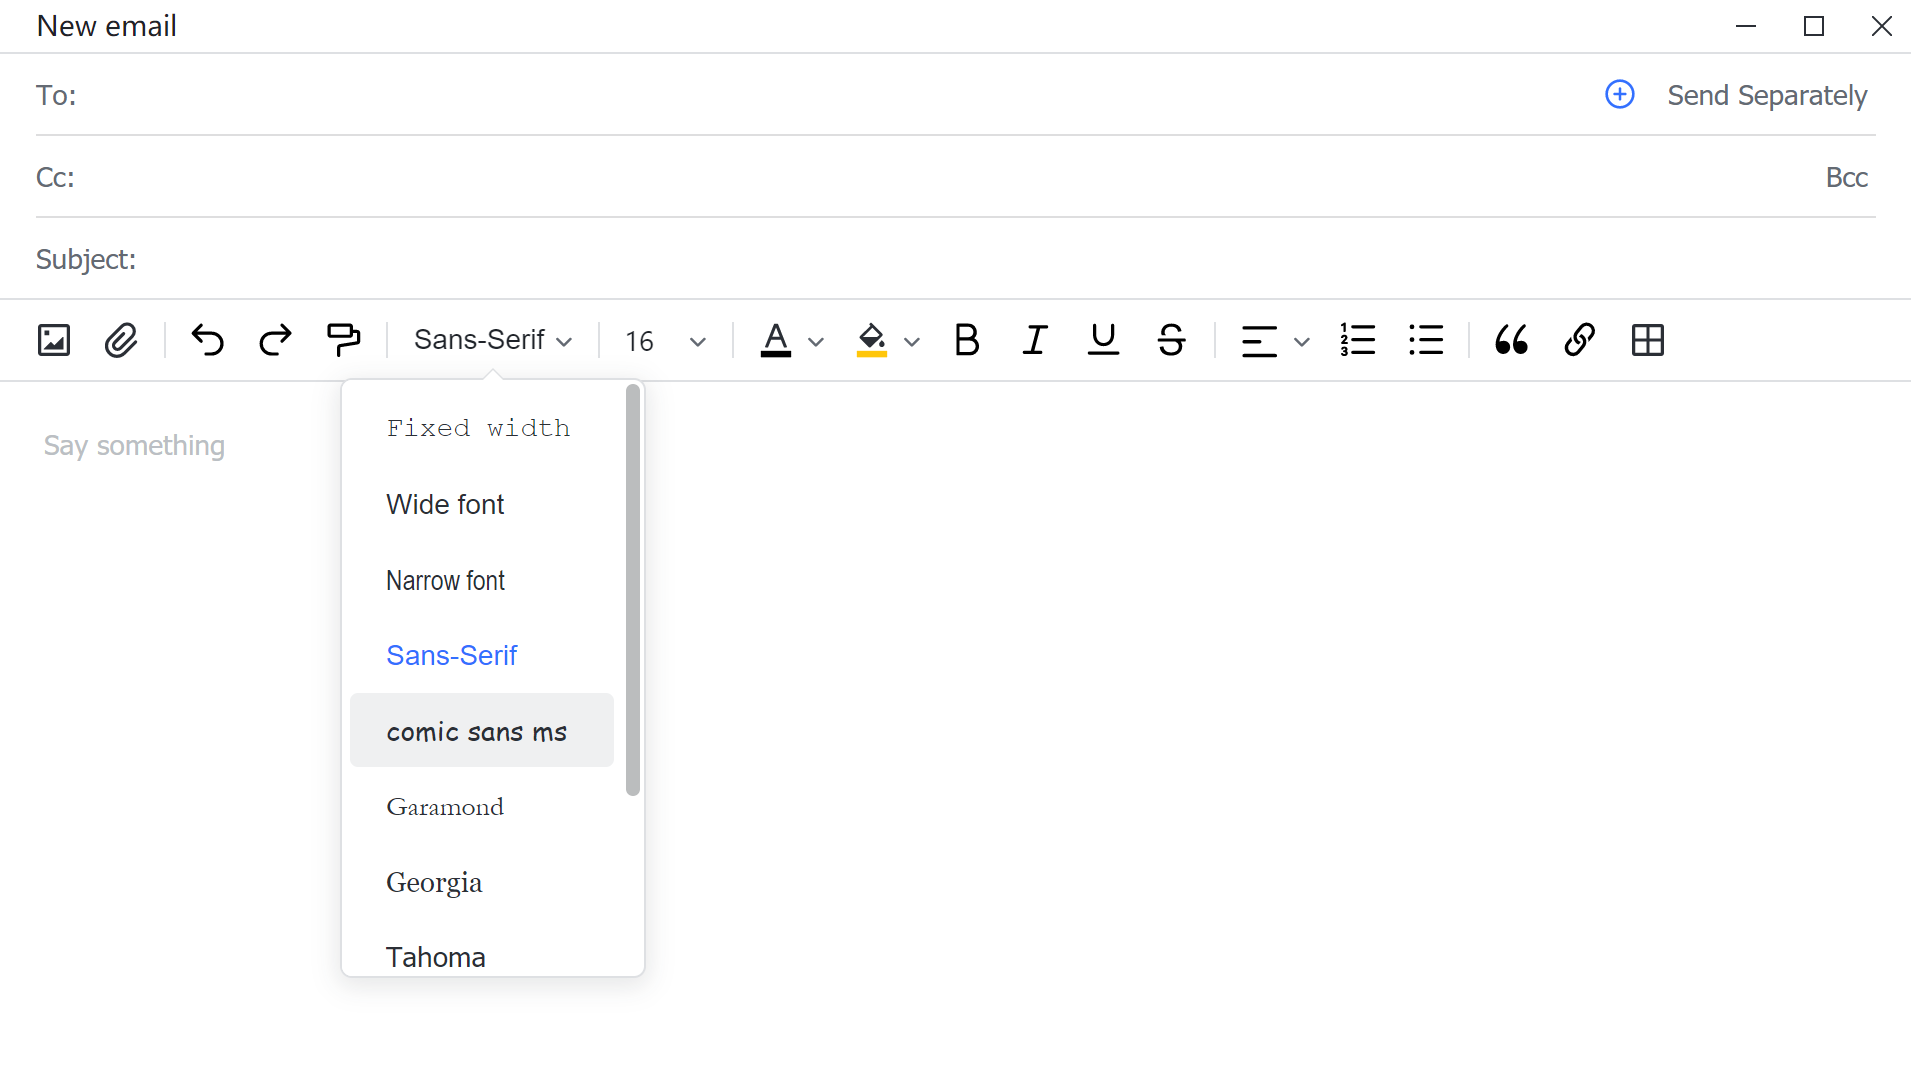1911x1077 pixels.
Task: Expand the text alignment options
Action: pos(1301,342)
